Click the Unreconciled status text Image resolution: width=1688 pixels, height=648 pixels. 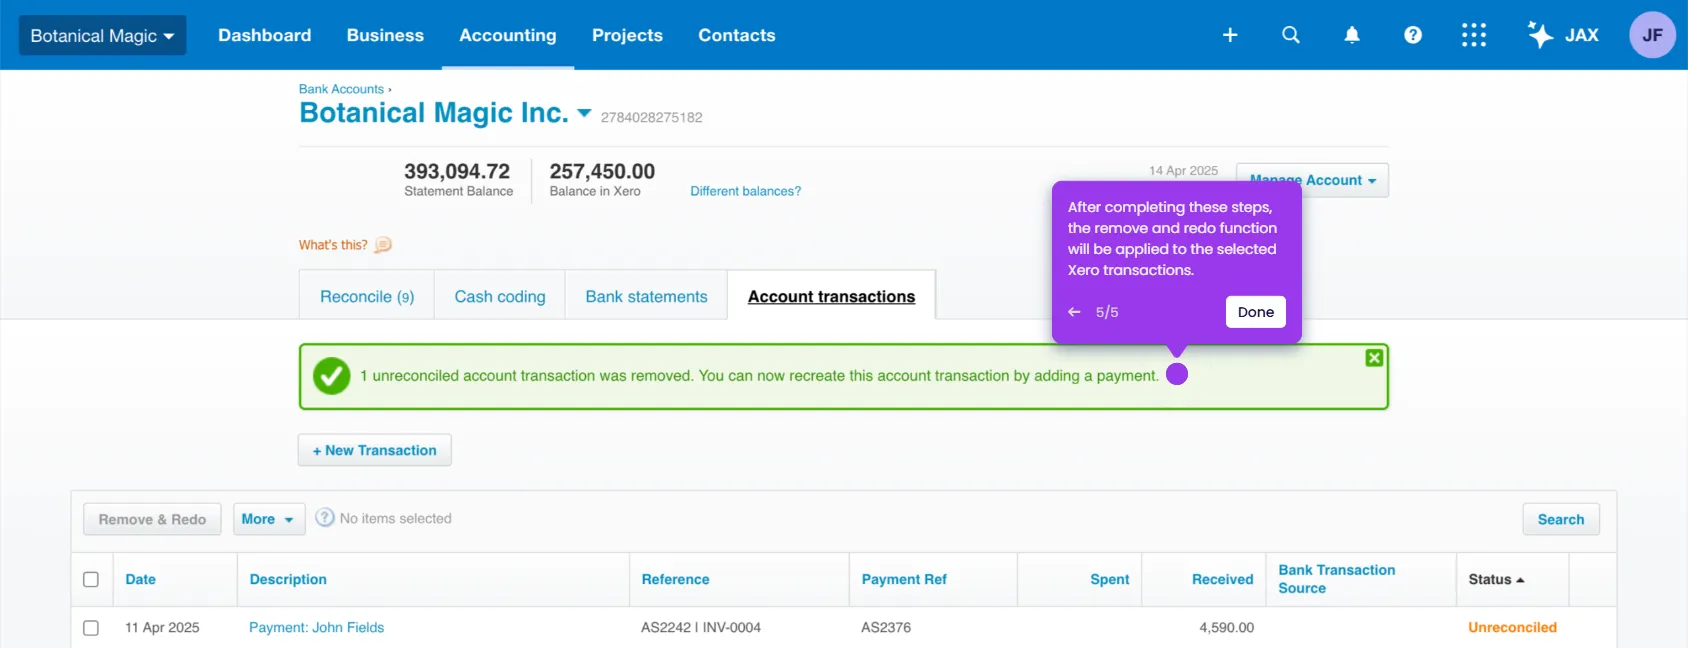[x=1512, y=628]
